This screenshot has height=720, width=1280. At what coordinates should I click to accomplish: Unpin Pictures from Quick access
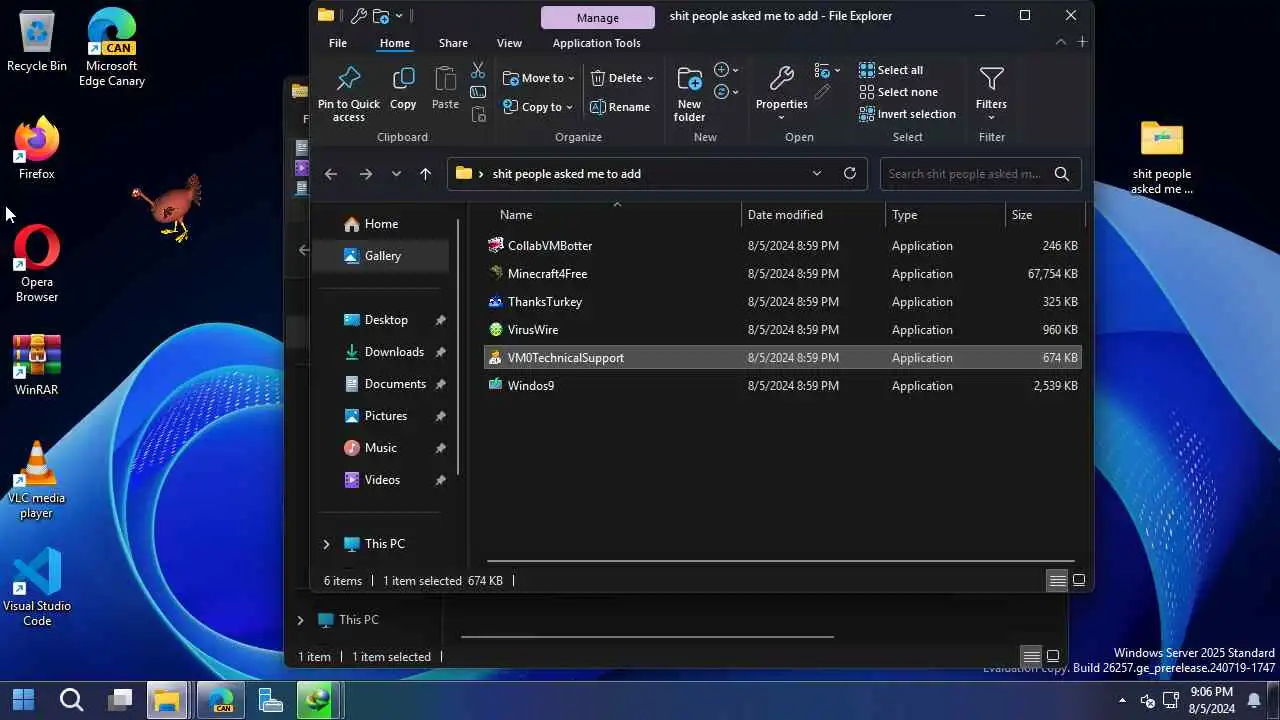point(440,416)
